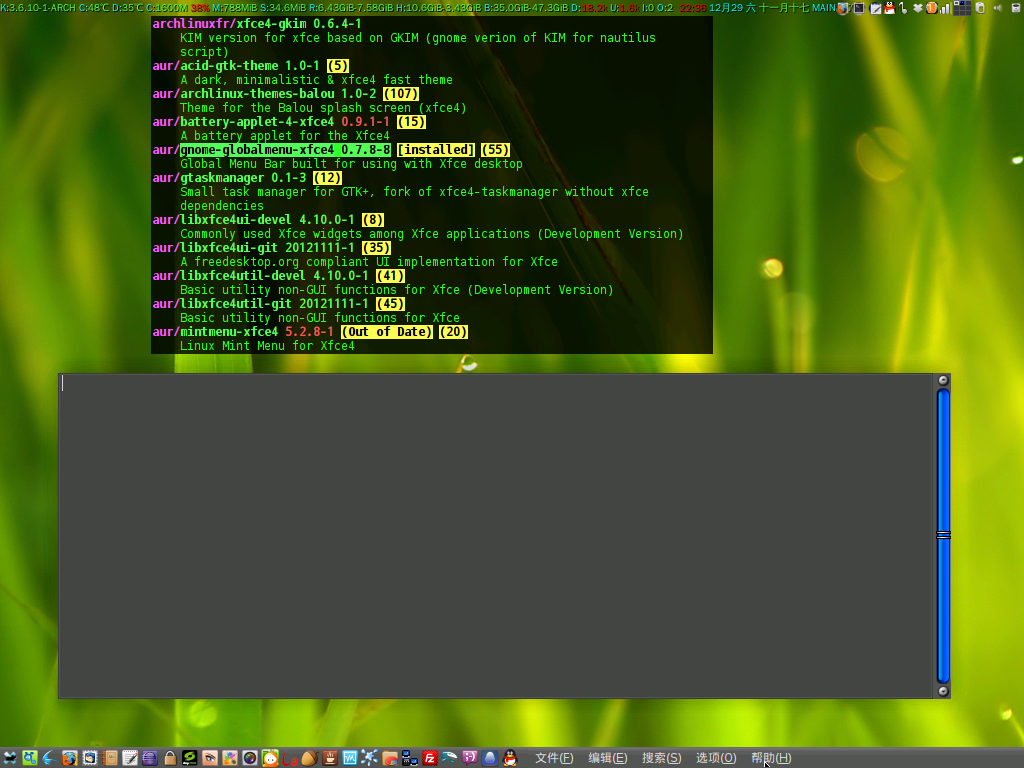Image resolution: width=1024 pixels, height=768 pixels.
Task: Click the blue swoosh arrow dock icon
Action: [x=50, y=758]
